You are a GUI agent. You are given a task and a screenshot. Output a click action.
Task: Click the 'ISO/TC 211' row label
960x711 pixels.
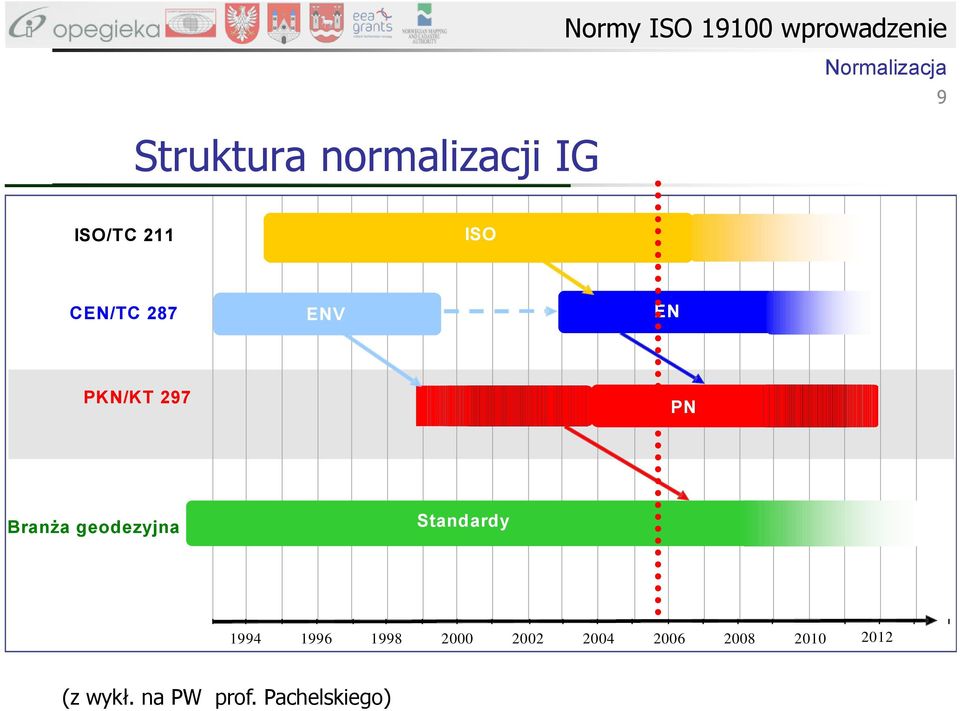point(124,235)
